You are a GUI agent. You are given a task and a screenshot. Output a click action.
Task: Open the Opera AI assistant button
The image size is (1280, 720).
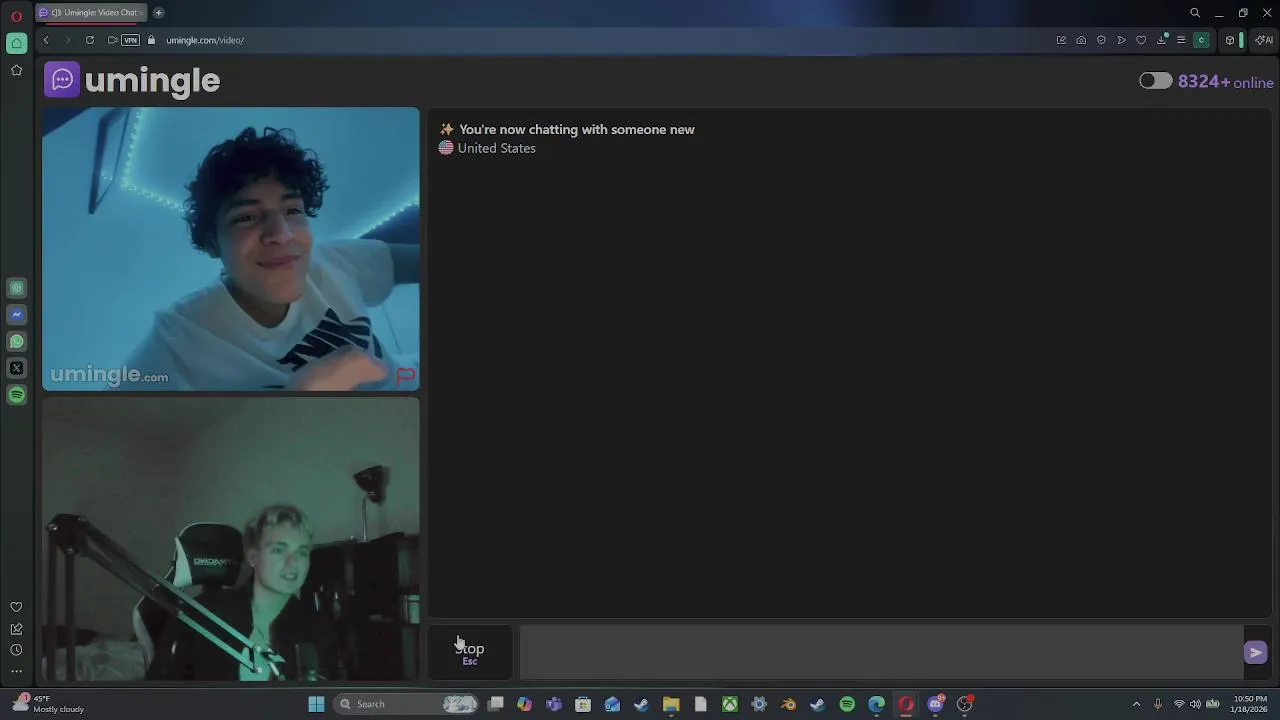(1264, 40)
